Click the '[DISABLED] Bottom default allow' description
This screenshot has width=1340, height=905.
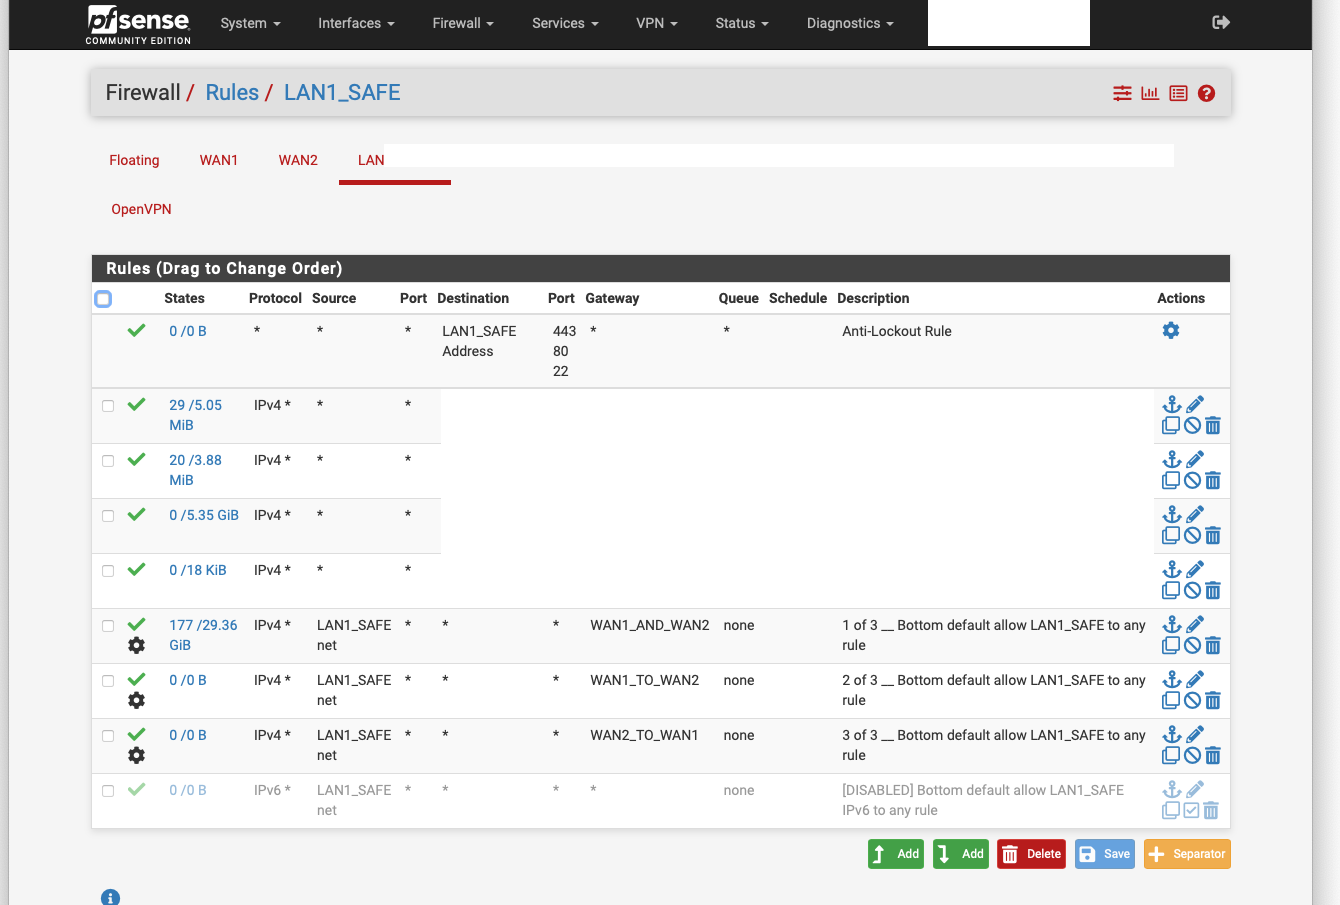[983, 800]
